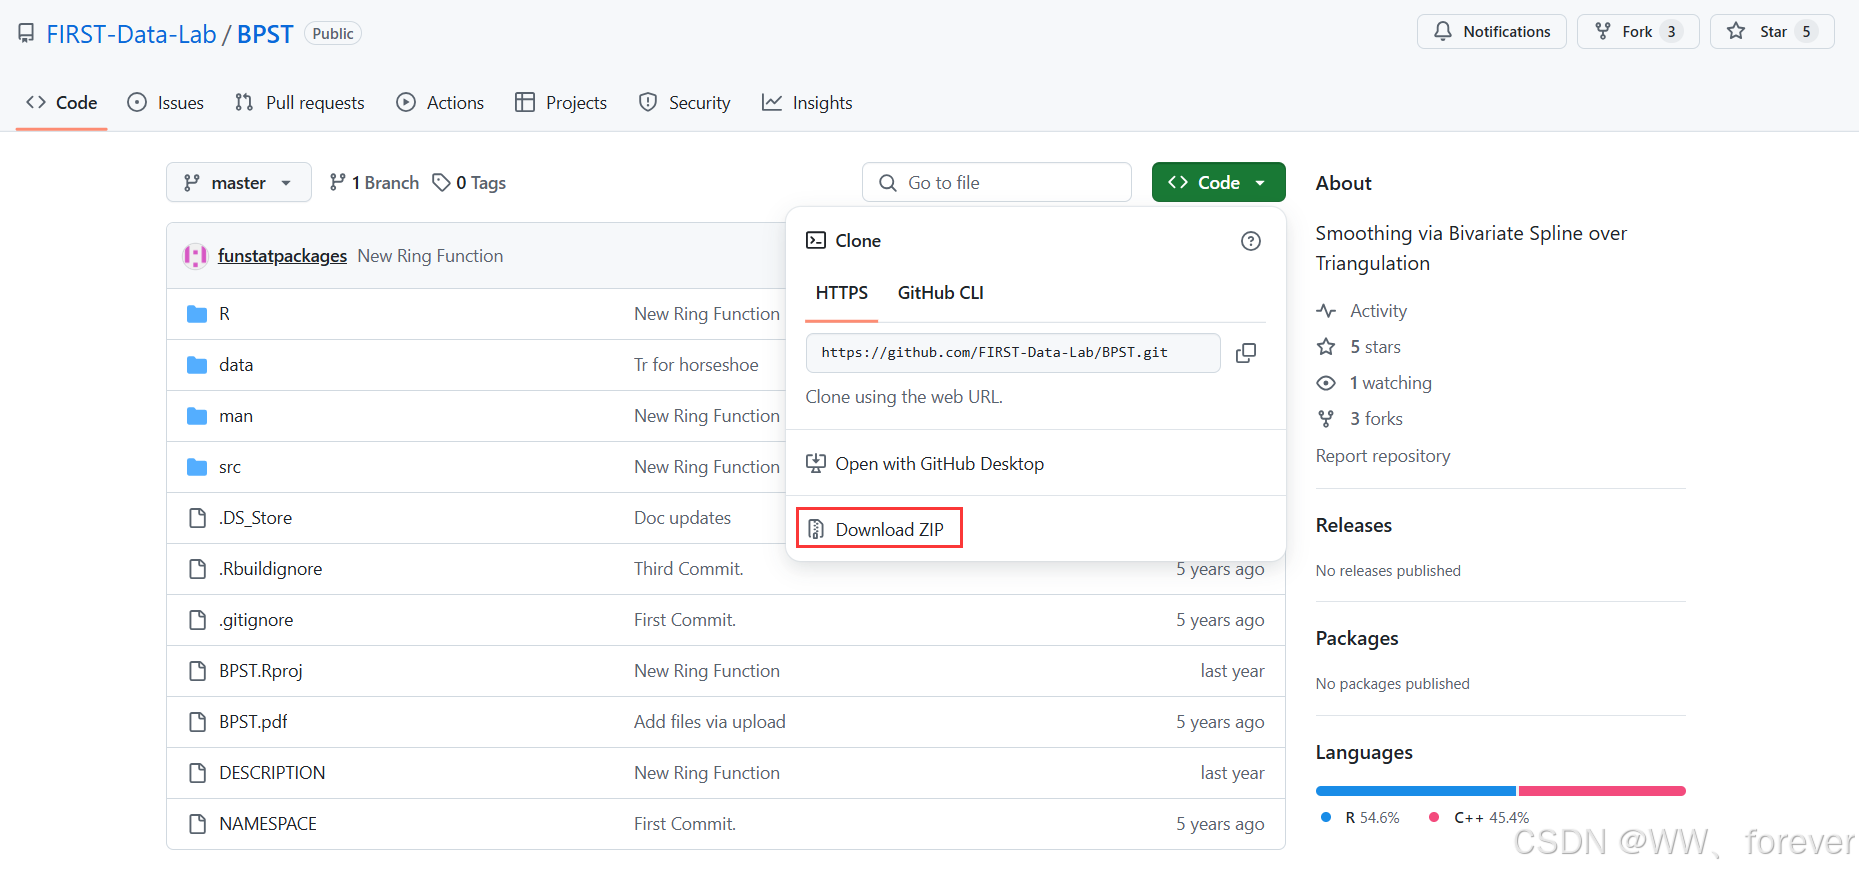The width and height of the screenshot is (1859, 874).
Task: Click the C++ 45.4% language entry
Action: point(1479,818)
